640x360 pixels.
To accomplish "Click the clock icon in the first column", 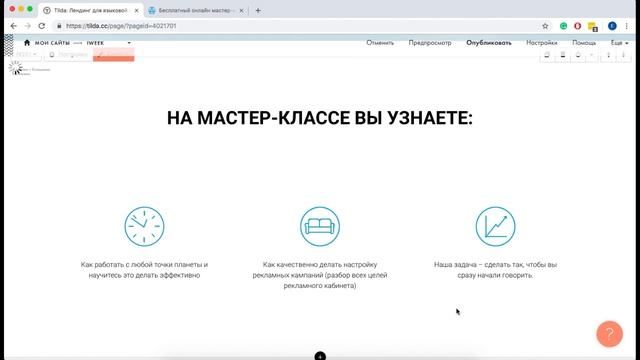I will [x=144, y=227].
